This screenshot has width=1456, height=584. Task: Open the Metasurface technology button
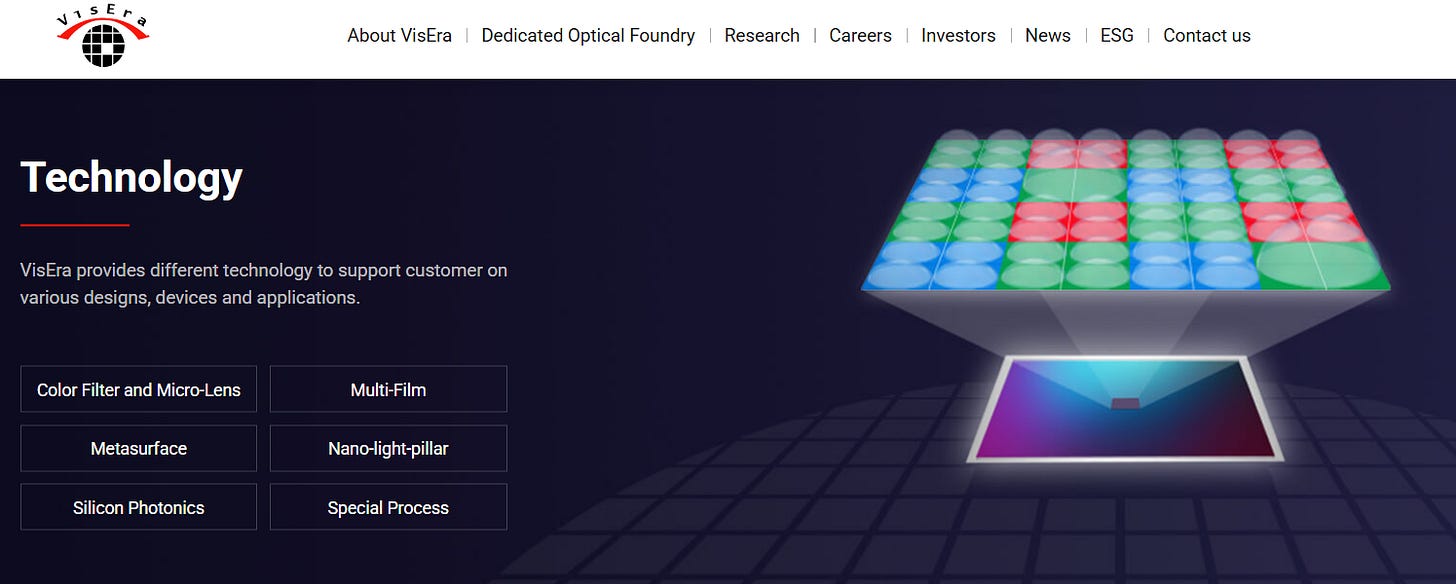139,448
